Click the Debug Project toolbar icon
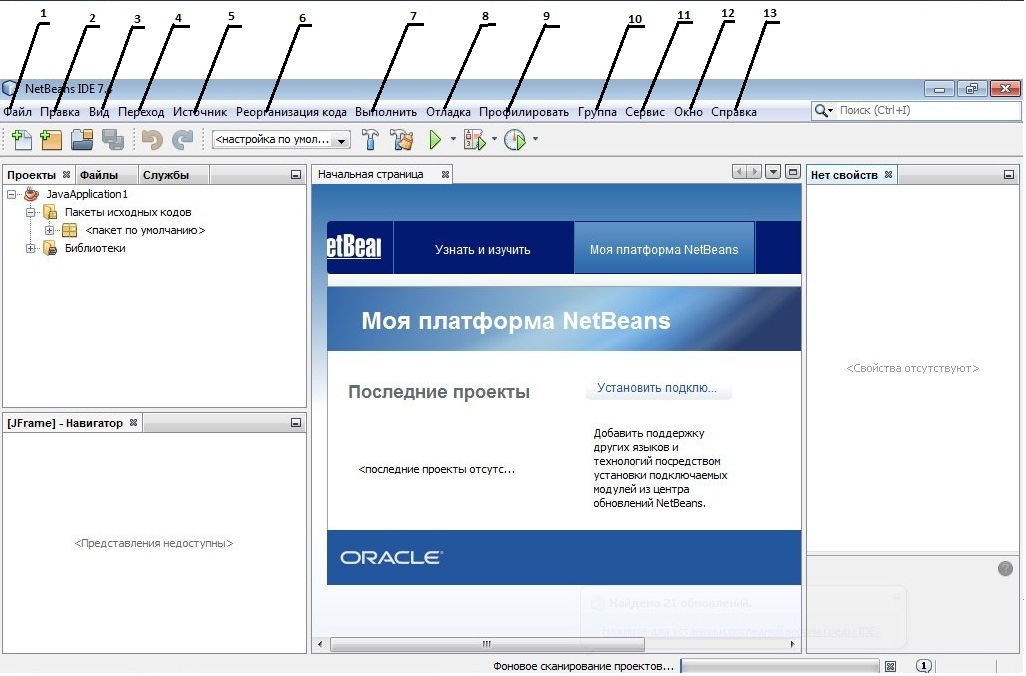 pyautogui.click(x=475, y=139)
